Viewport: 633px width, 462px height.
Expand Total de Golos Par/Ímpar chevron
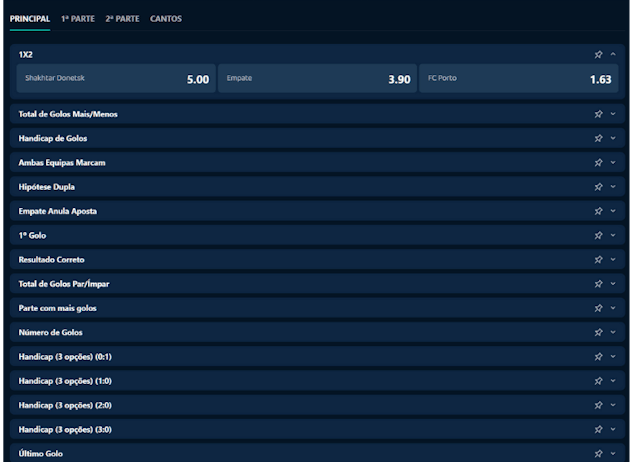click(612, 284)
